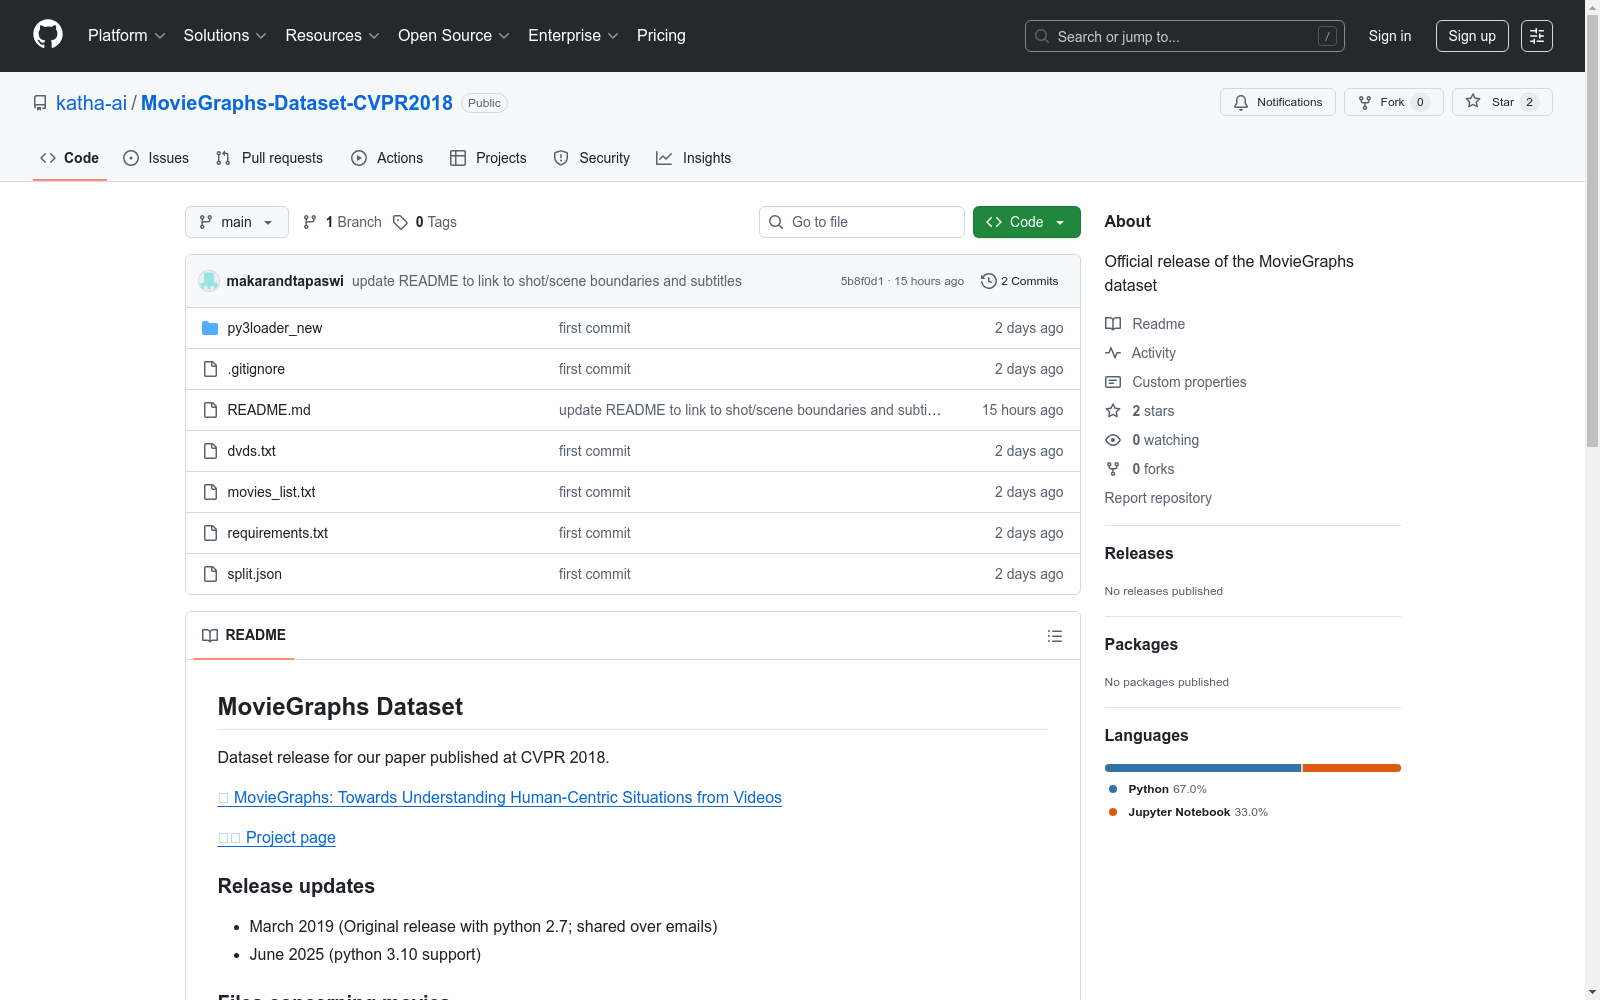Click the Sign in link

(1390, 36)
